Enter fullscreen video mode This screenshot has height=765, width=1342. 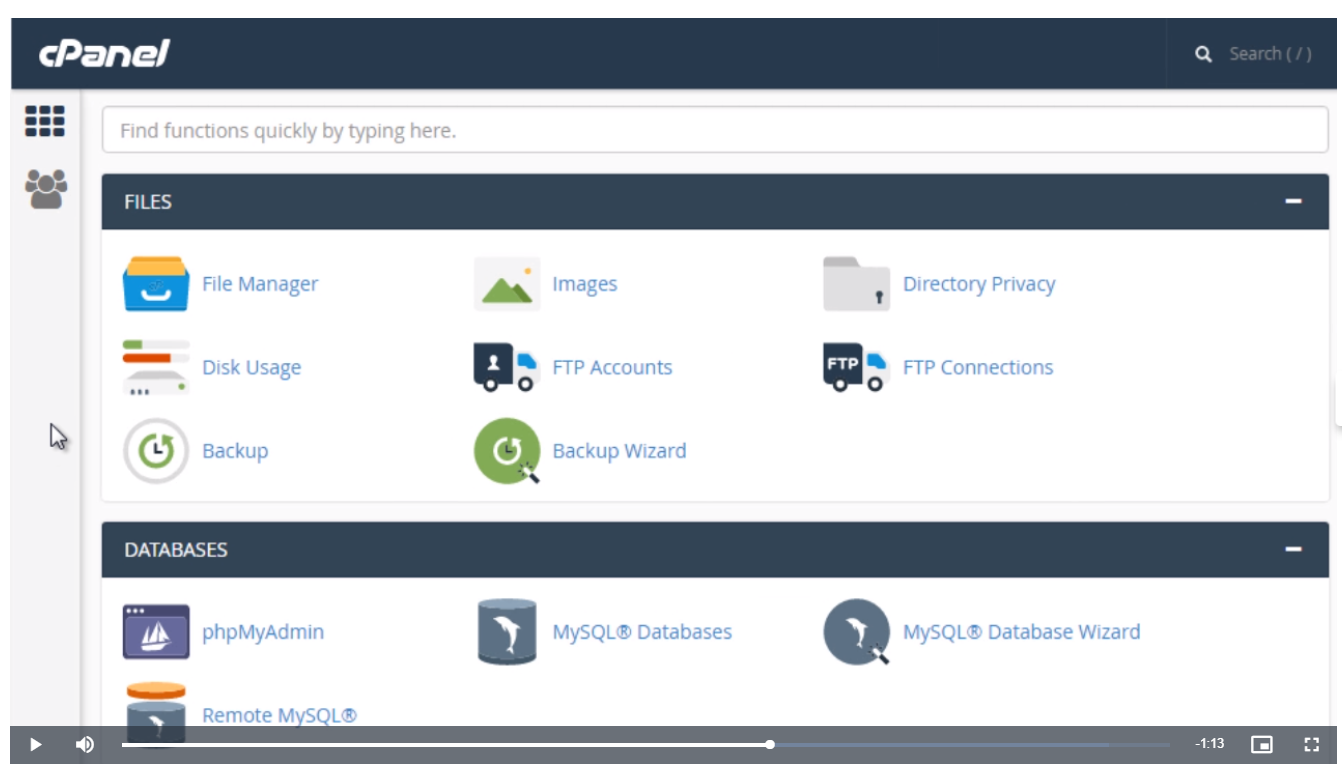(1313, 744)
